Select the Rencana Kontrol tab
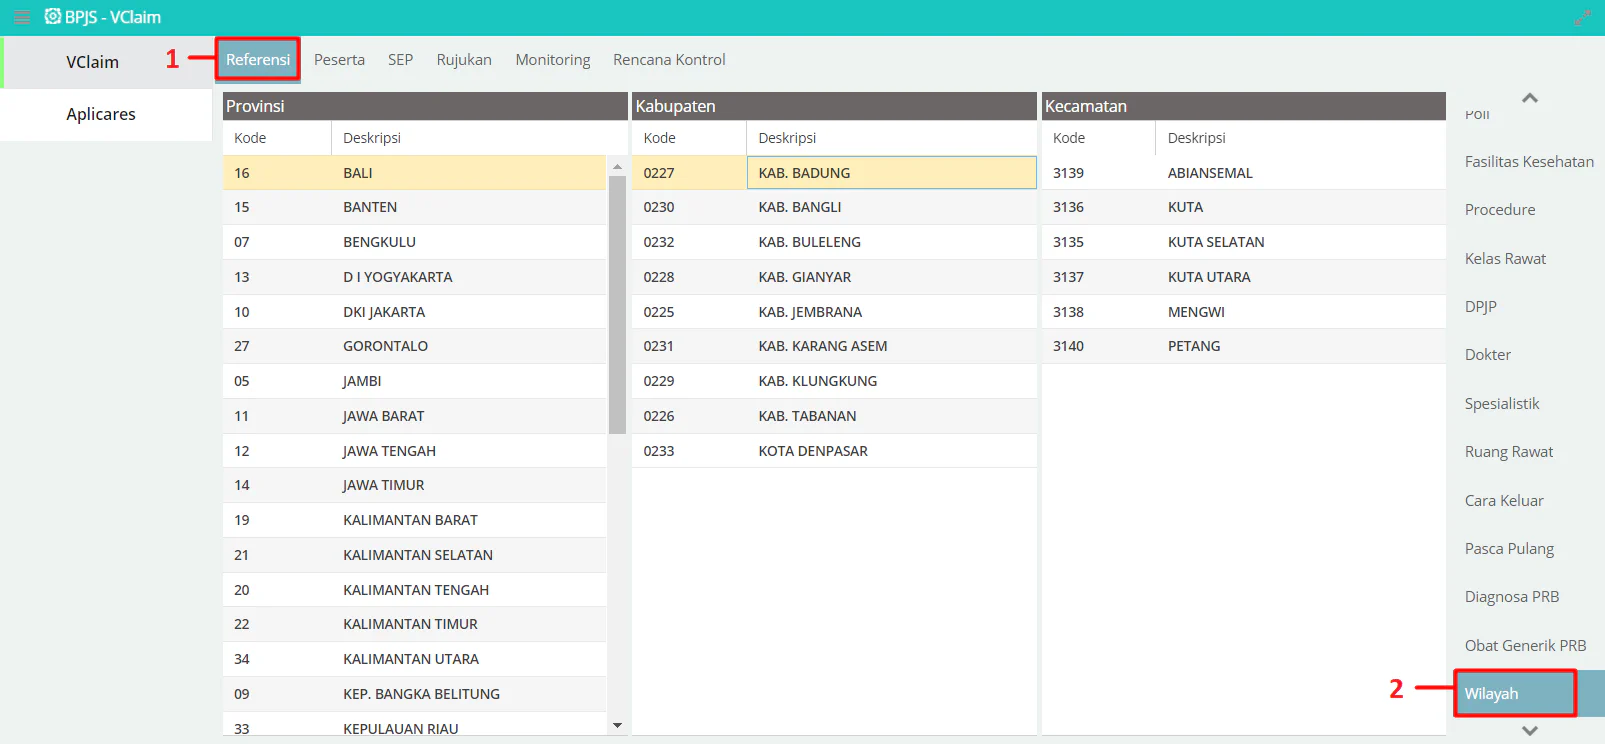 coord(669,60)
